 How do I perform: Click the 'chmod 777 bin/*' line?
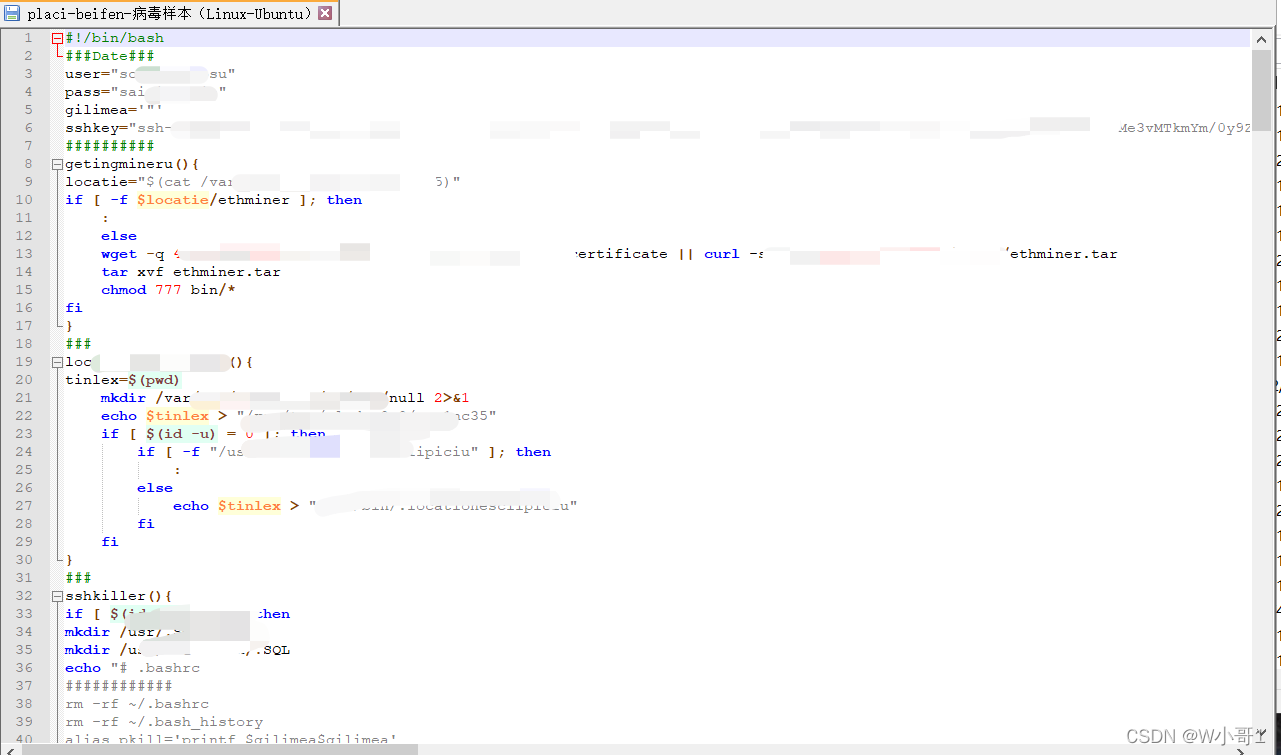(x=168, y=290)
